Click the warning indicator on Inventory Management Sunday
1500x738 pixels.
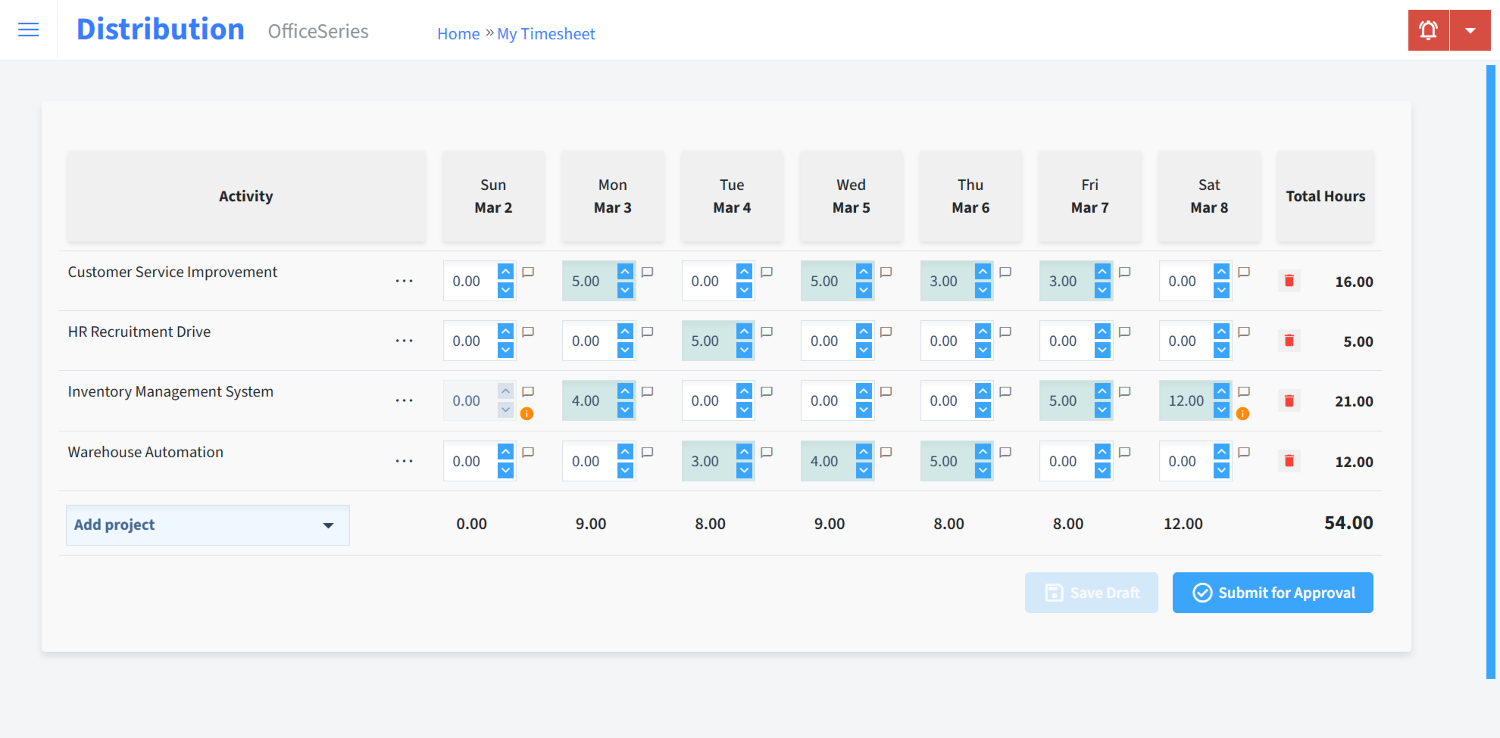(528, 413)
